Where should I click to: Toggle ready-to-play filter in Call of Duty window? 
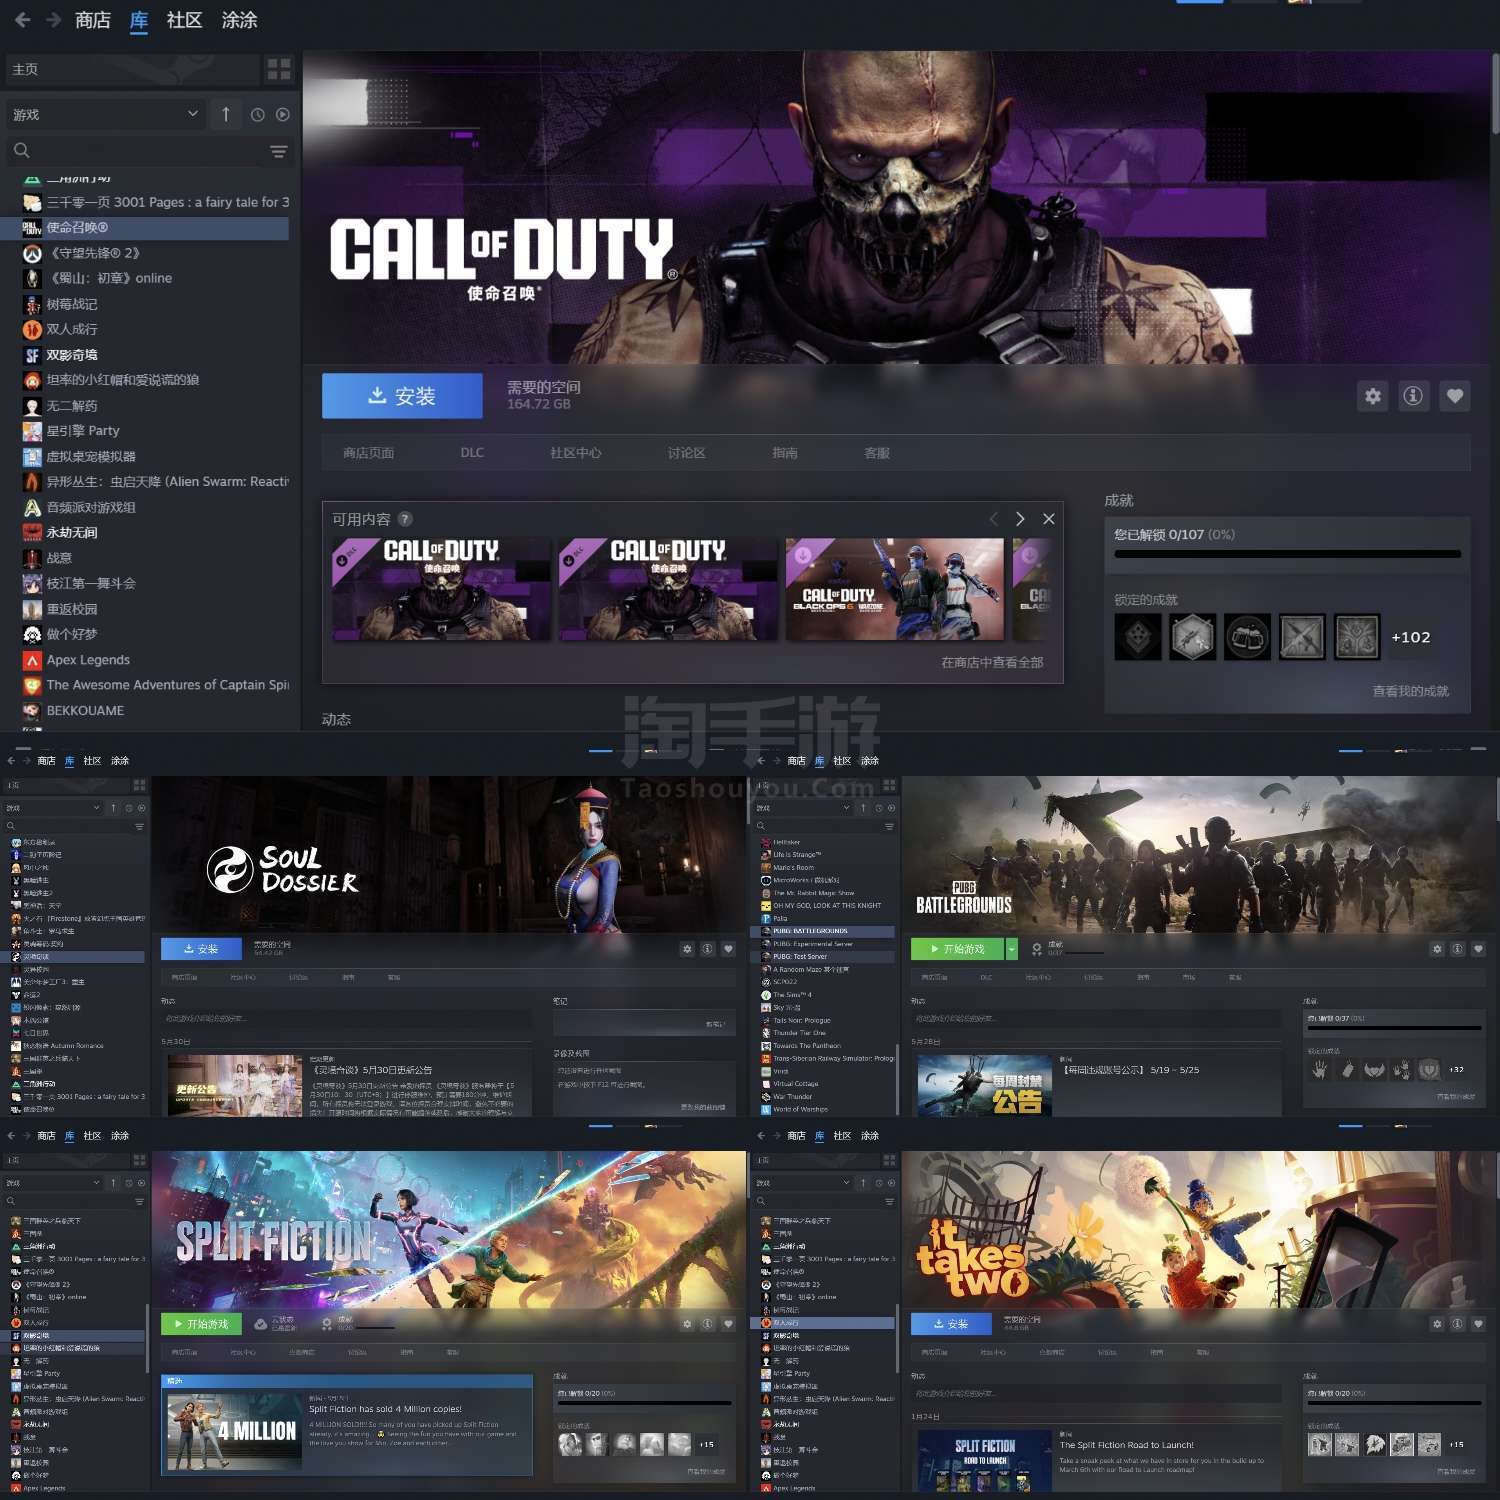point(283,115)
